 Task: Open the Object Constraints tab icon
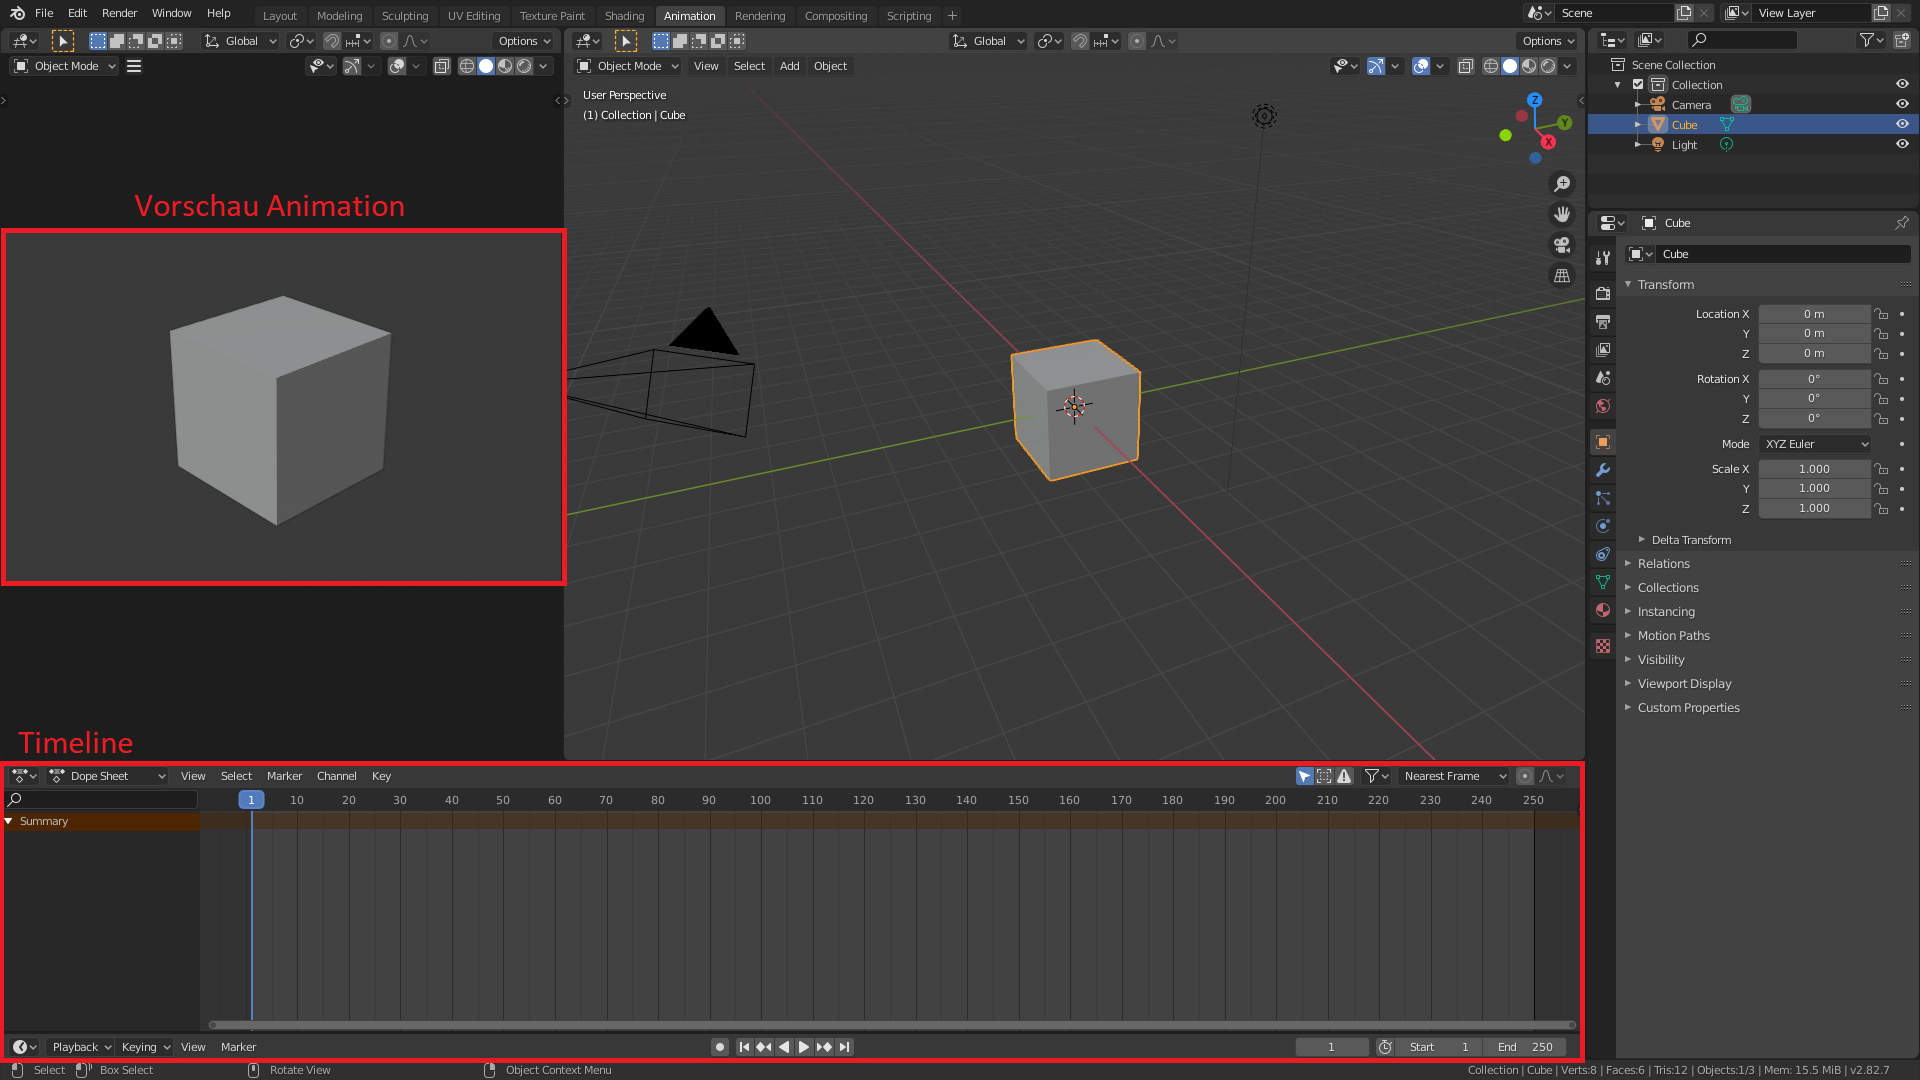coord(1603,554)
